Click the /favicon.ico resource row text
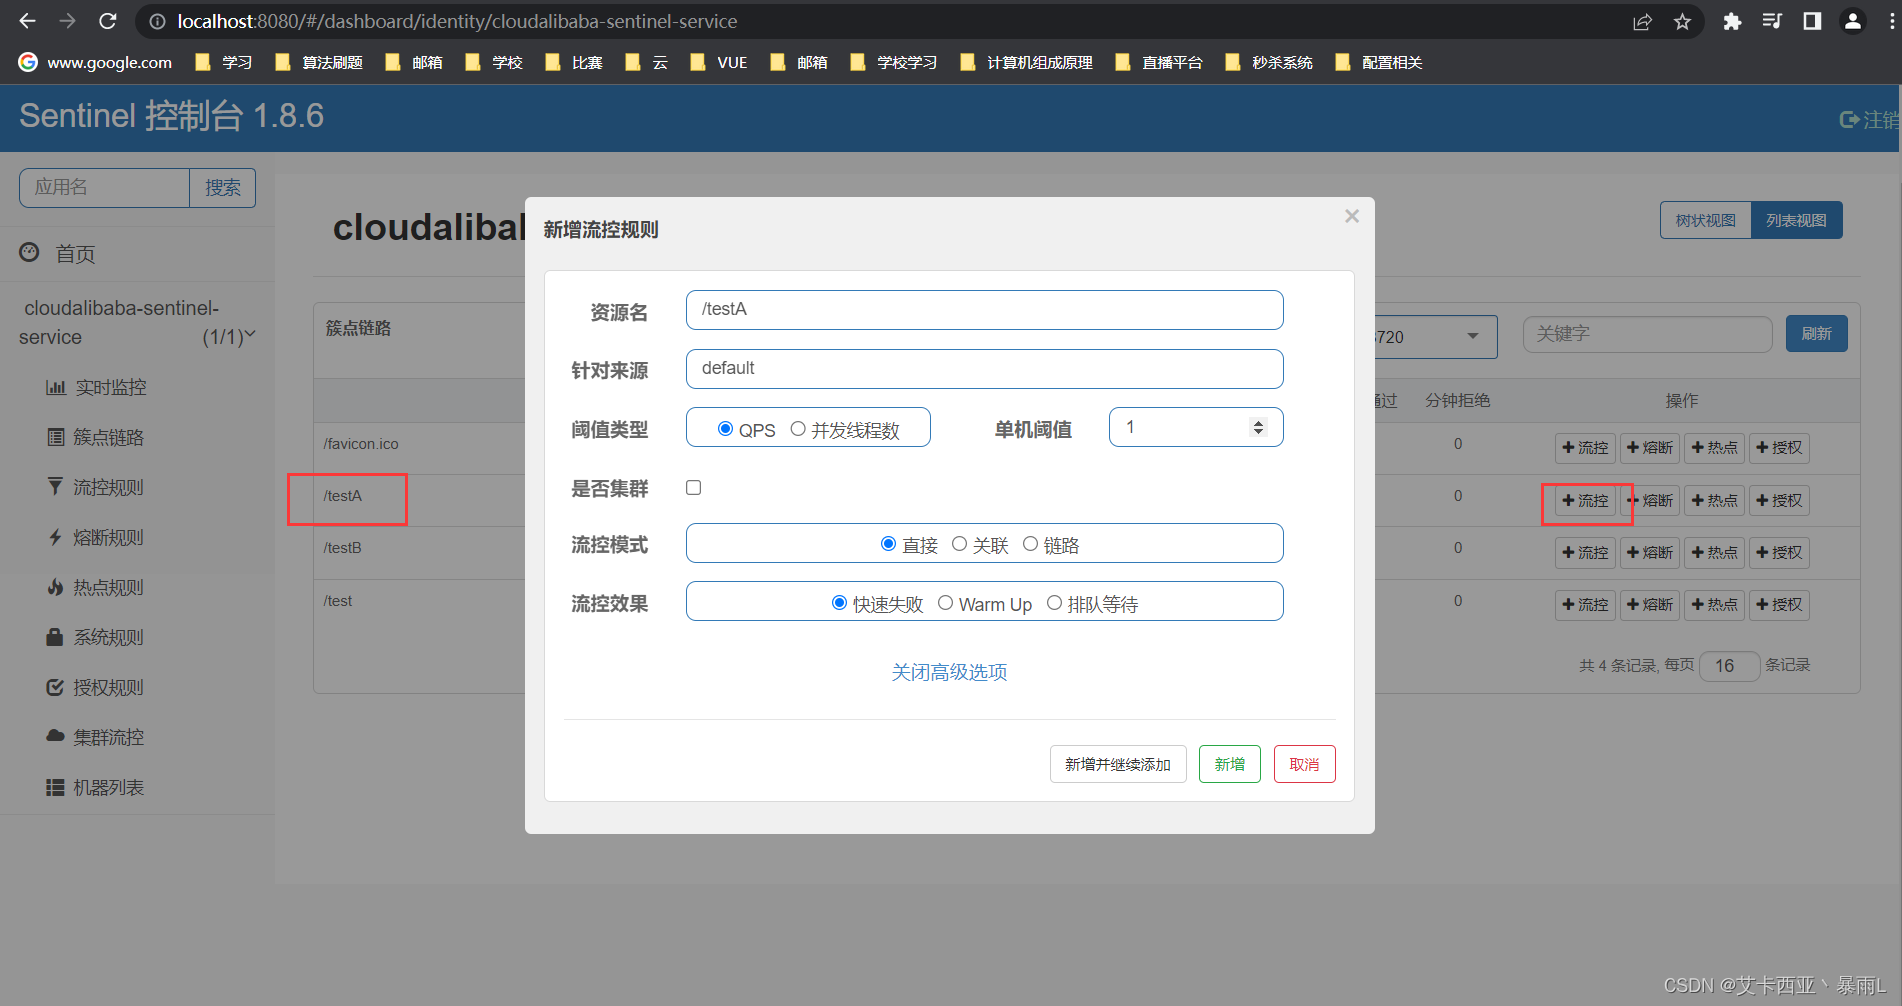This screenshot has height=1006, width=1902. [361, 444]
